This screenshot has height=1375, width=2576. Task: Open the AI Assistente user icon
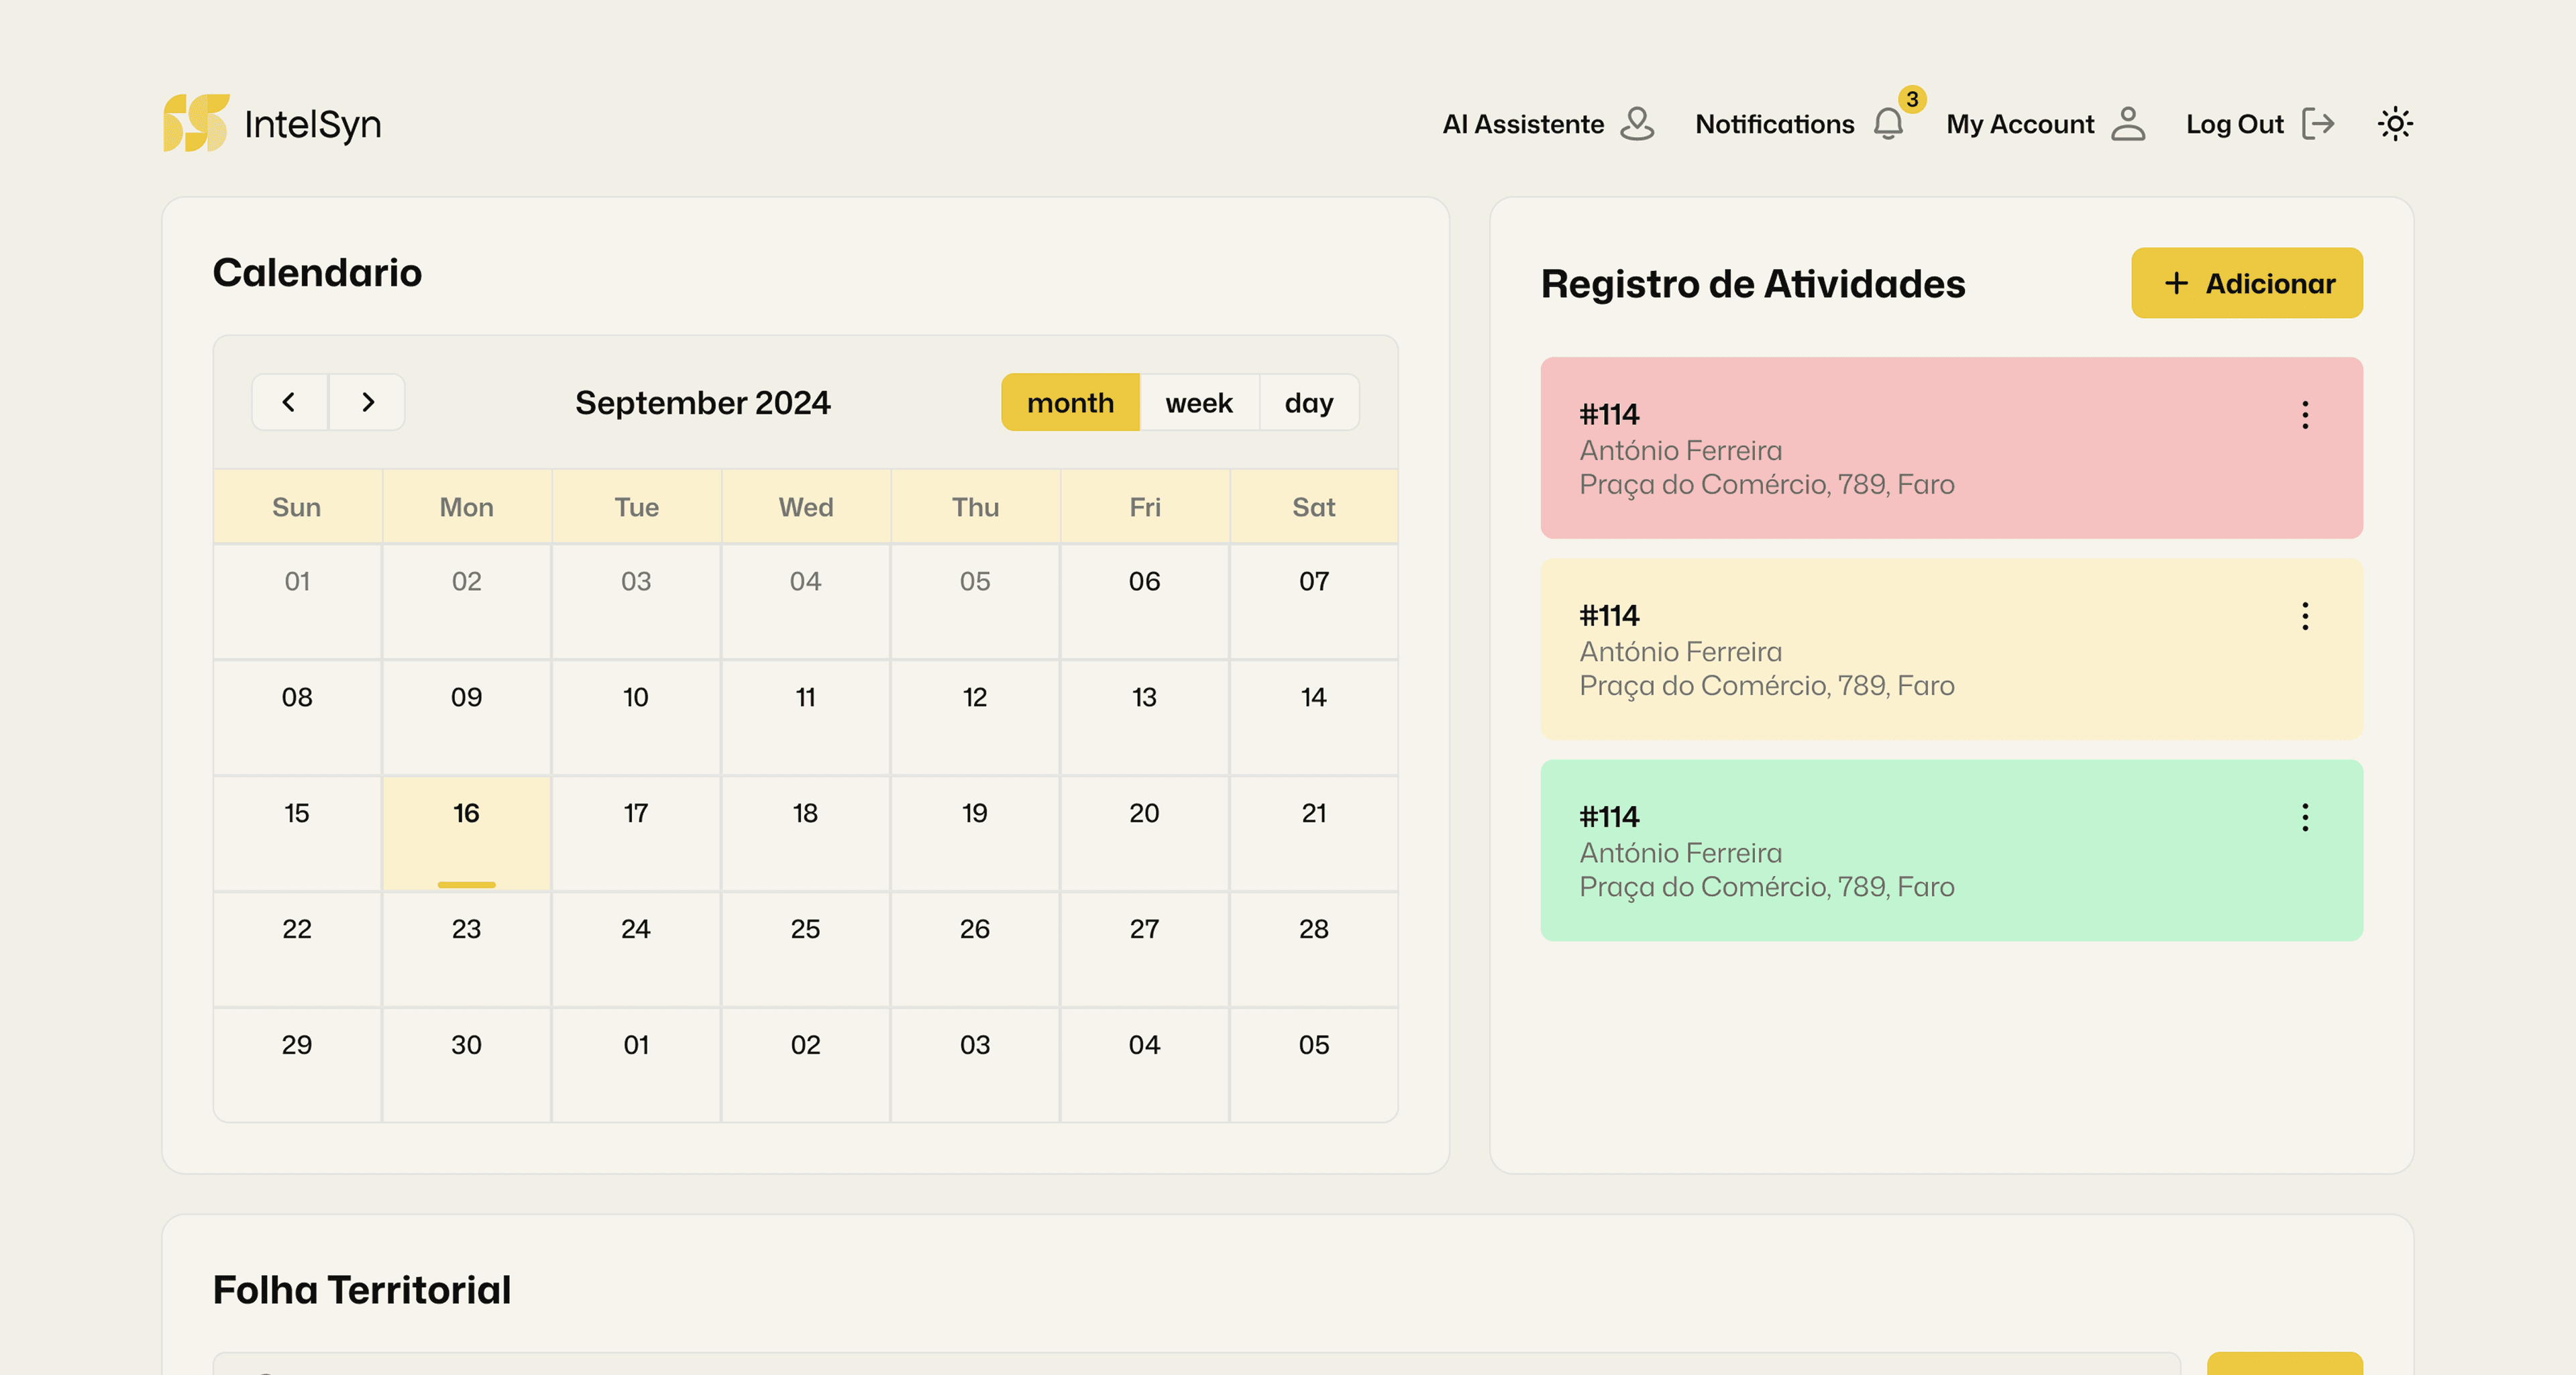[1637, 124]
